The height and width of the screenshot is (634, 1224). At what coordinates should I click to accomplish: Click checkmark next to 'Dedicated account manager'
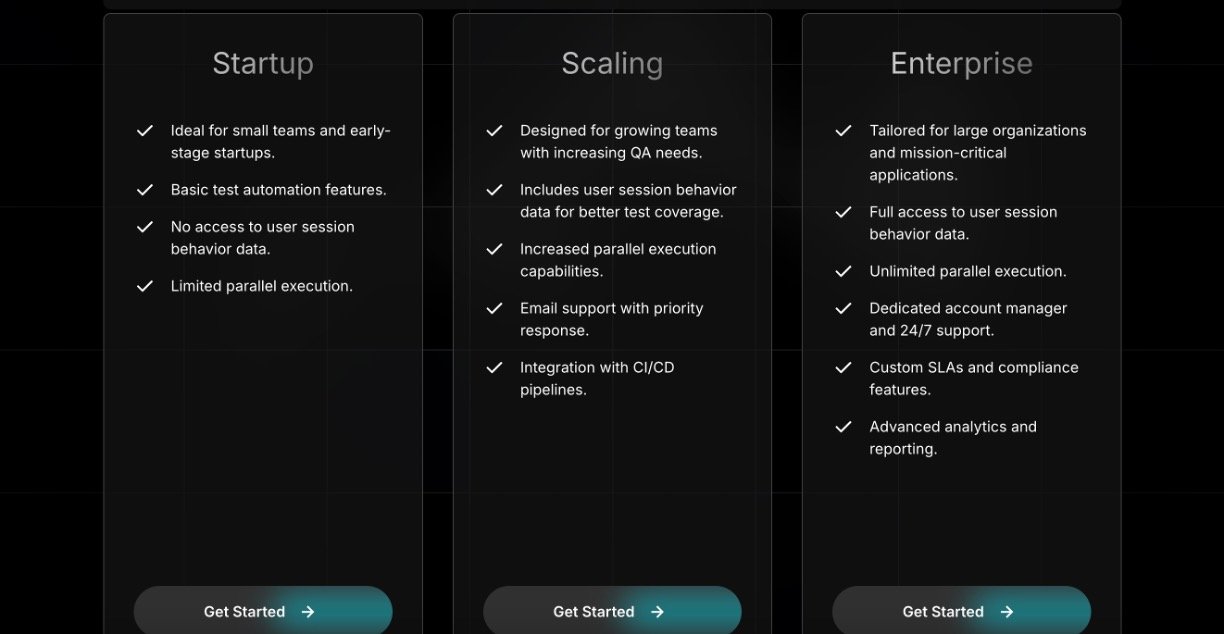(844, 308)
